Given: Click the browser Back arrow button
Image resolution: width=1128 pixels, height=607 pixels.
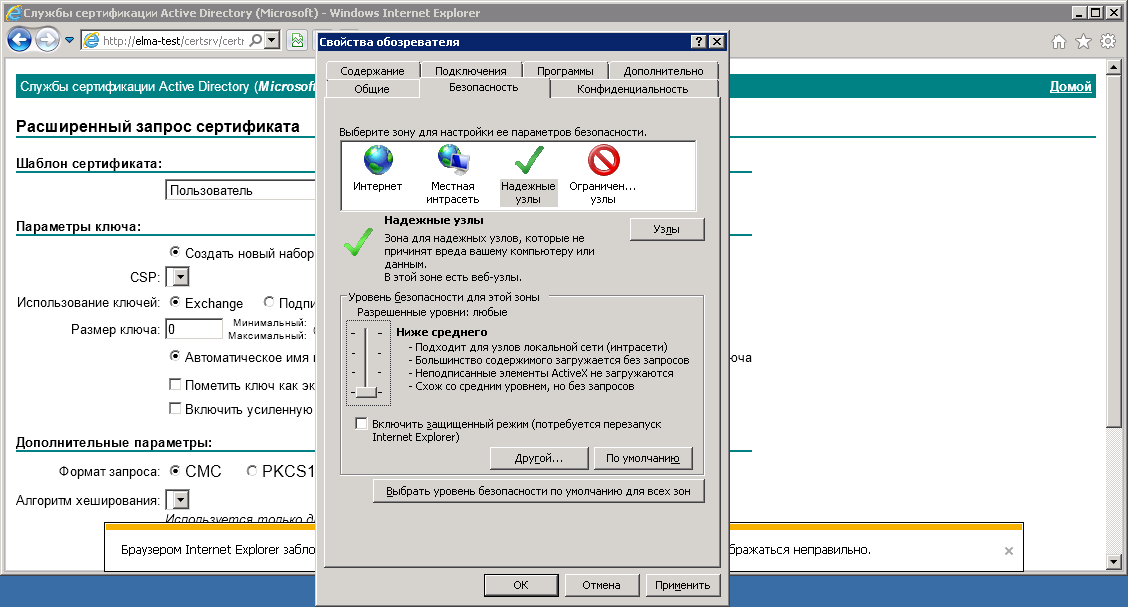Looking at the screenshot, I should 19,41.
